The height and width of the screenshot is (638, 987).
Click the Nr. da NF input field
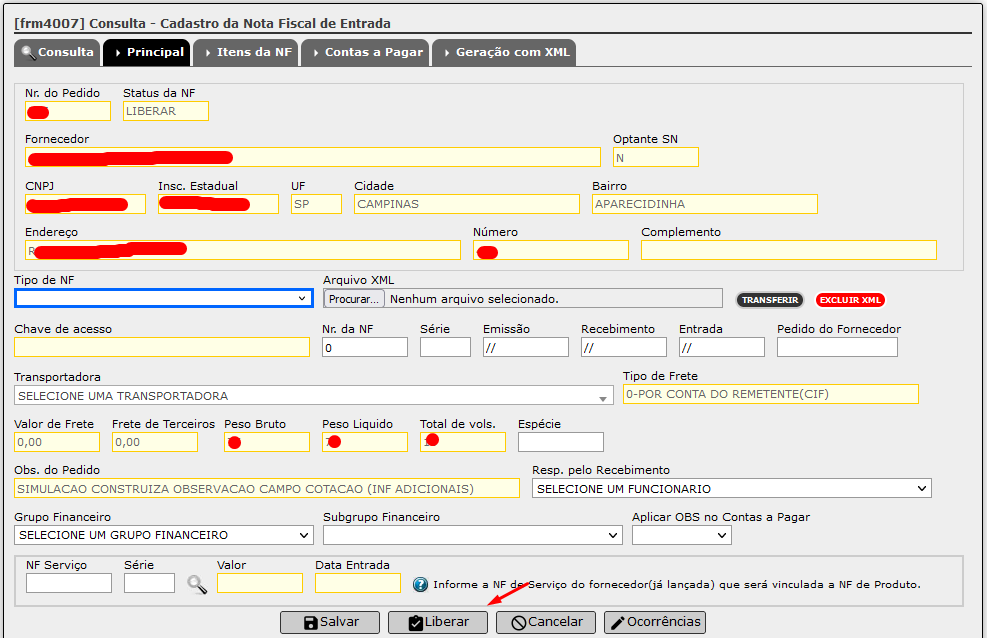(x=365, y=347)
